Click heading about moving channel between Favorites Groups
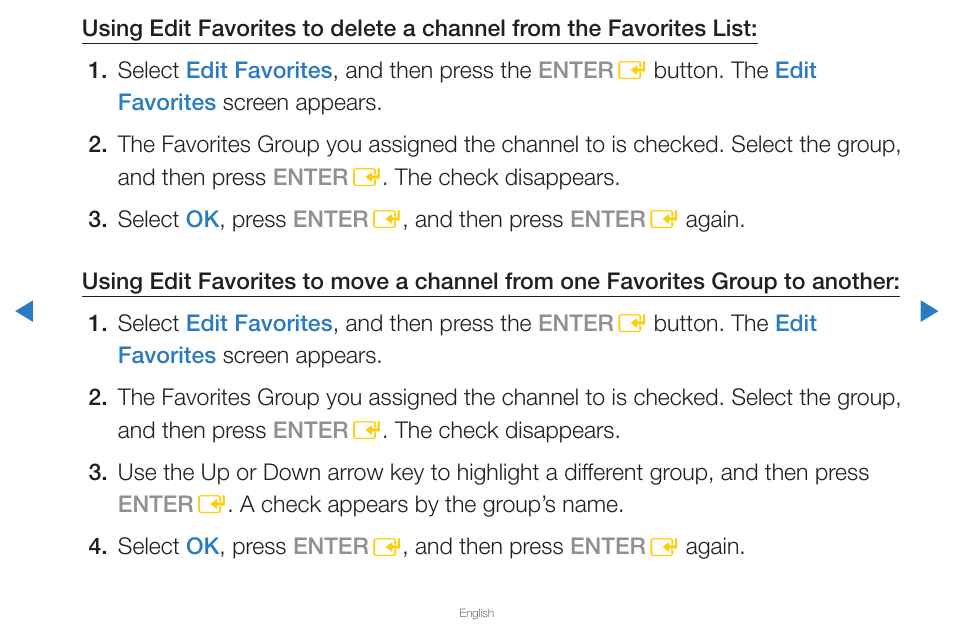Image resolution: width=954 pixels, height=624 pixels. 490,282
